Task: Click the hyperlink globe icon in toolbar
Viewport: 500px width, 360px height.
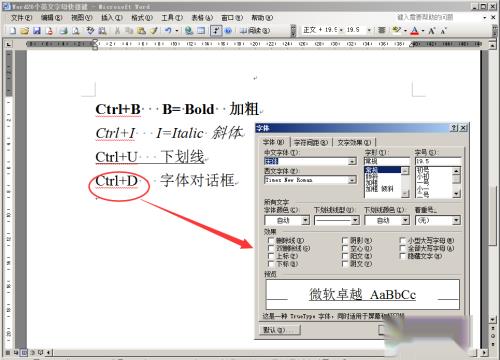Action: (189, 31)
